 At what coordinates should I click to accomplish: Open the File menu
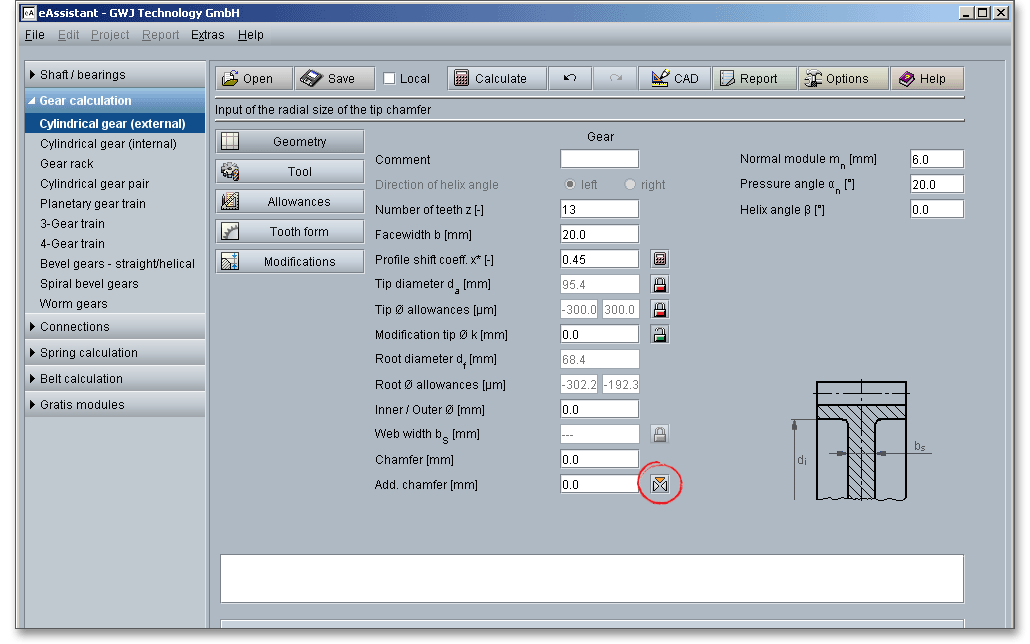coord(34,35)
